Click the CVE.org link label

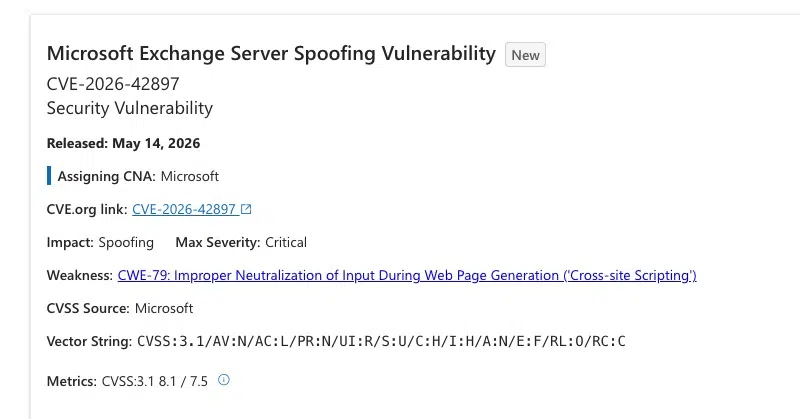click(x=87, y=209)
